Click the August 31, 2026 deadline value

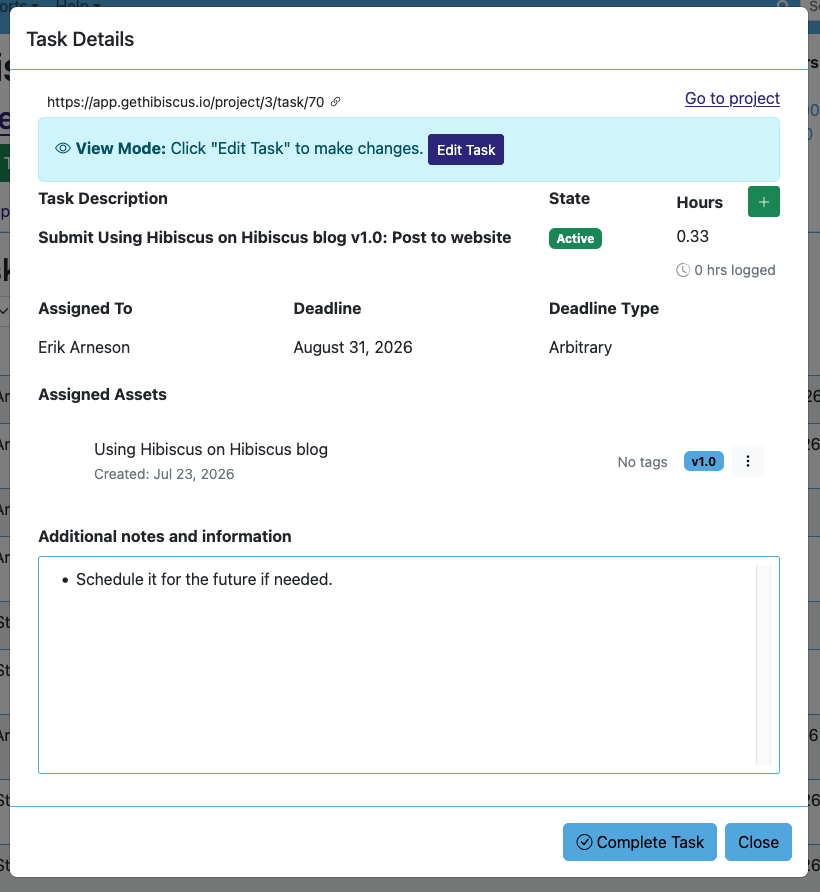[x=353, y=348]
